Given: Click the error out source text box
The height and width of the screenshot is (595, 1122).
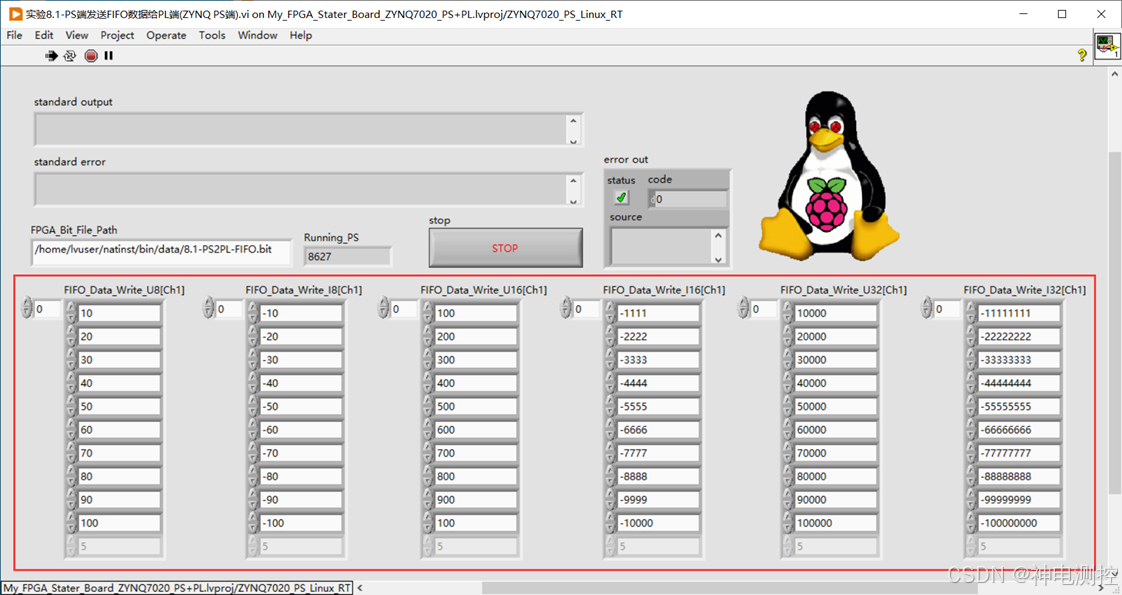Looking at the screenshot, I should point(660,247).
